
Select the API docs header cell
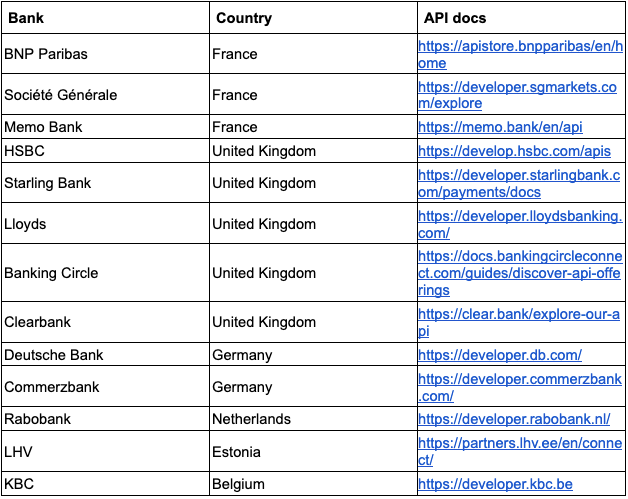pyautogui.click(x=521, y=18)
